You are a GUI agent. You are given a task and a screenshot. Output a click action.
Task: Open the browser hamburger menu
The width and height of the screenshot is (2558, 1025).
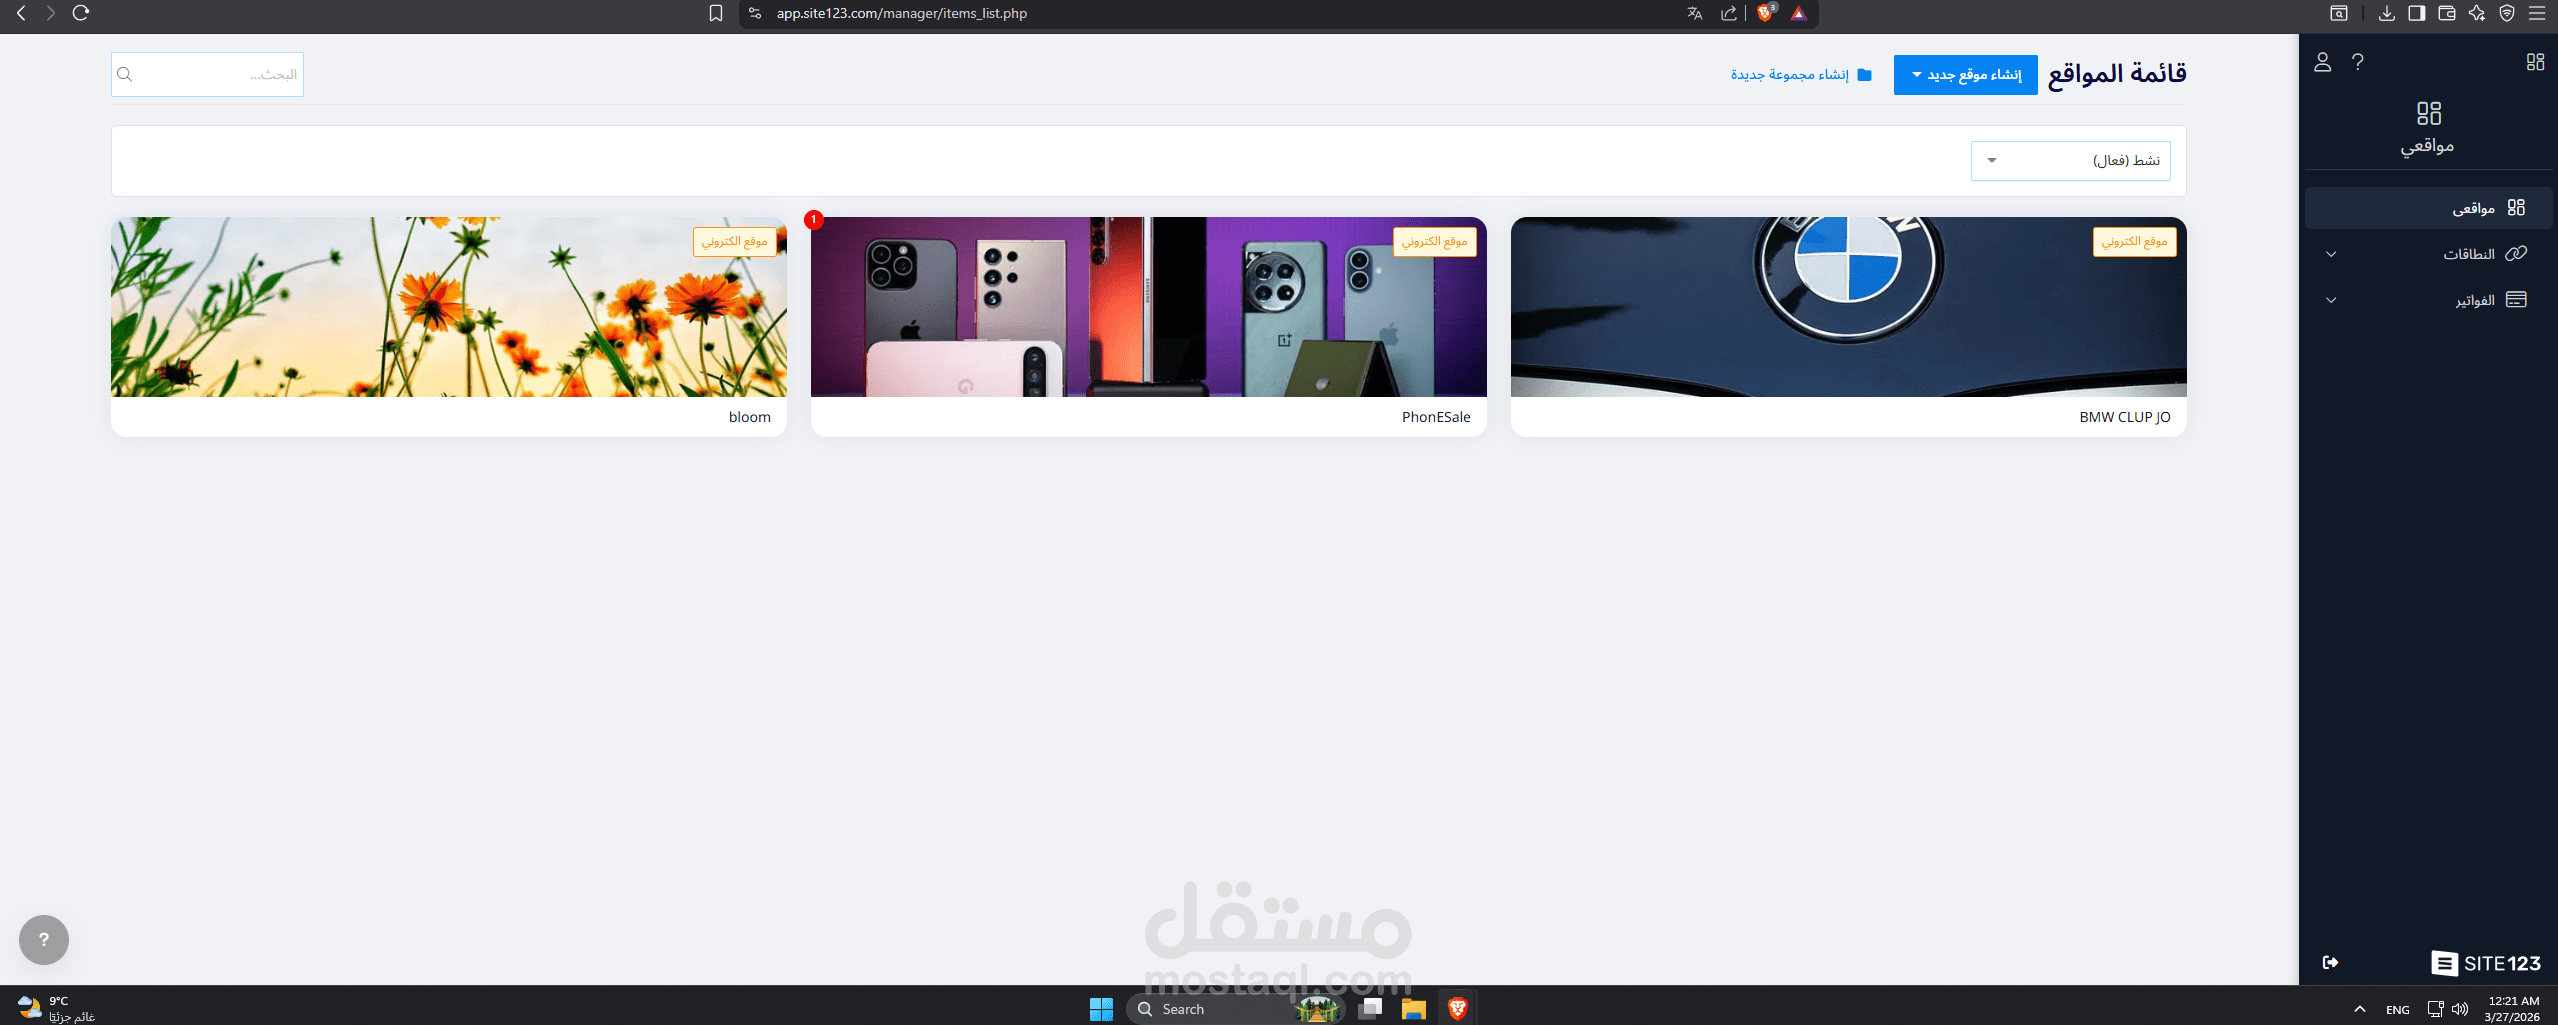[2537, 13]
